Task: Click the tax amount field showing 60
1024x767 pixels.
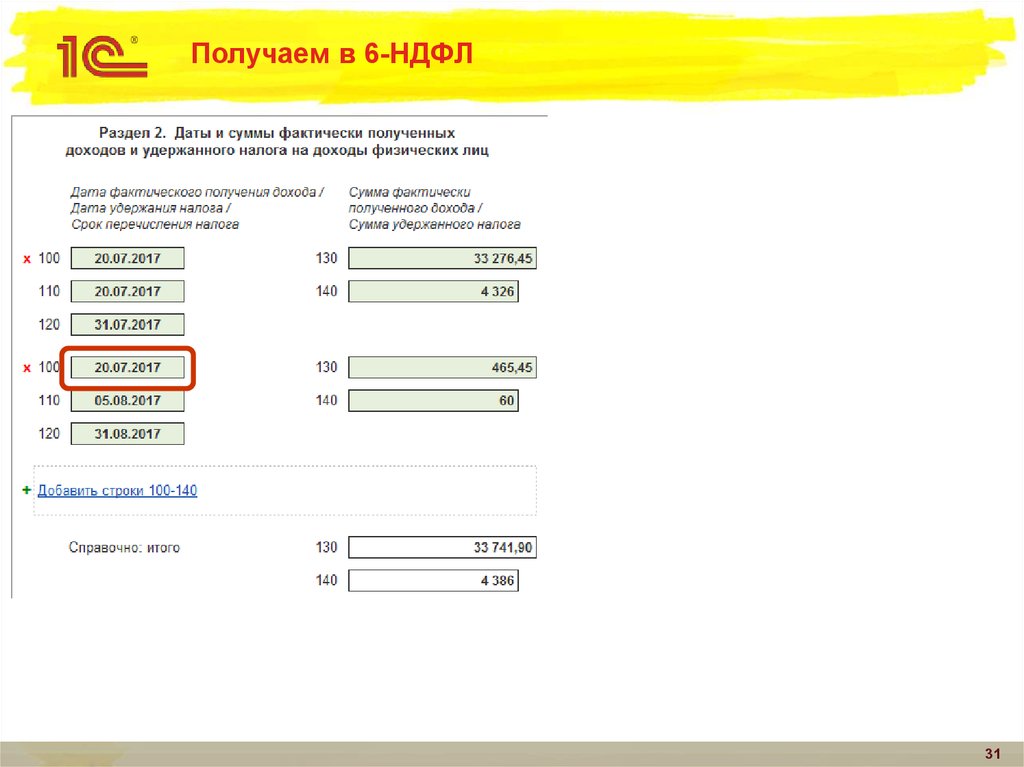Action: click(432, 400)
